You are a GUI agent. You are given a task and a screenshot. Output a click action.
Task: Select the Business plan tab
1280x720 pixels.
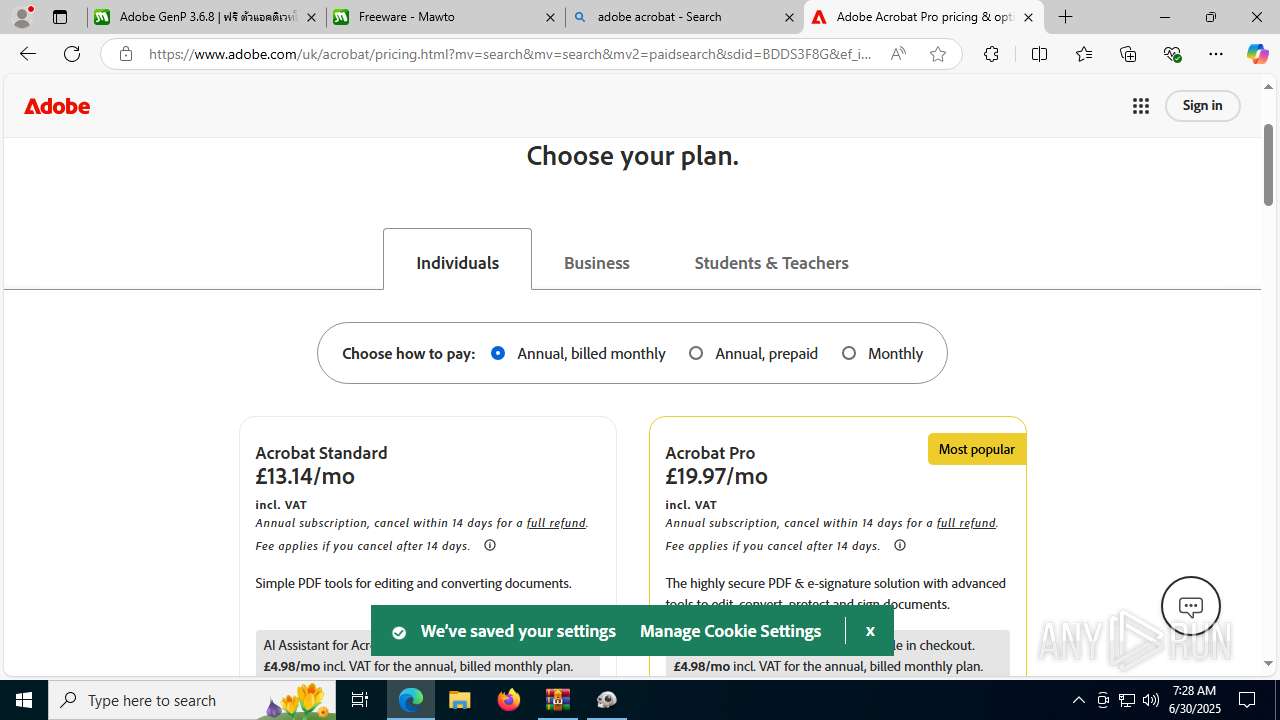pos(596,263)
